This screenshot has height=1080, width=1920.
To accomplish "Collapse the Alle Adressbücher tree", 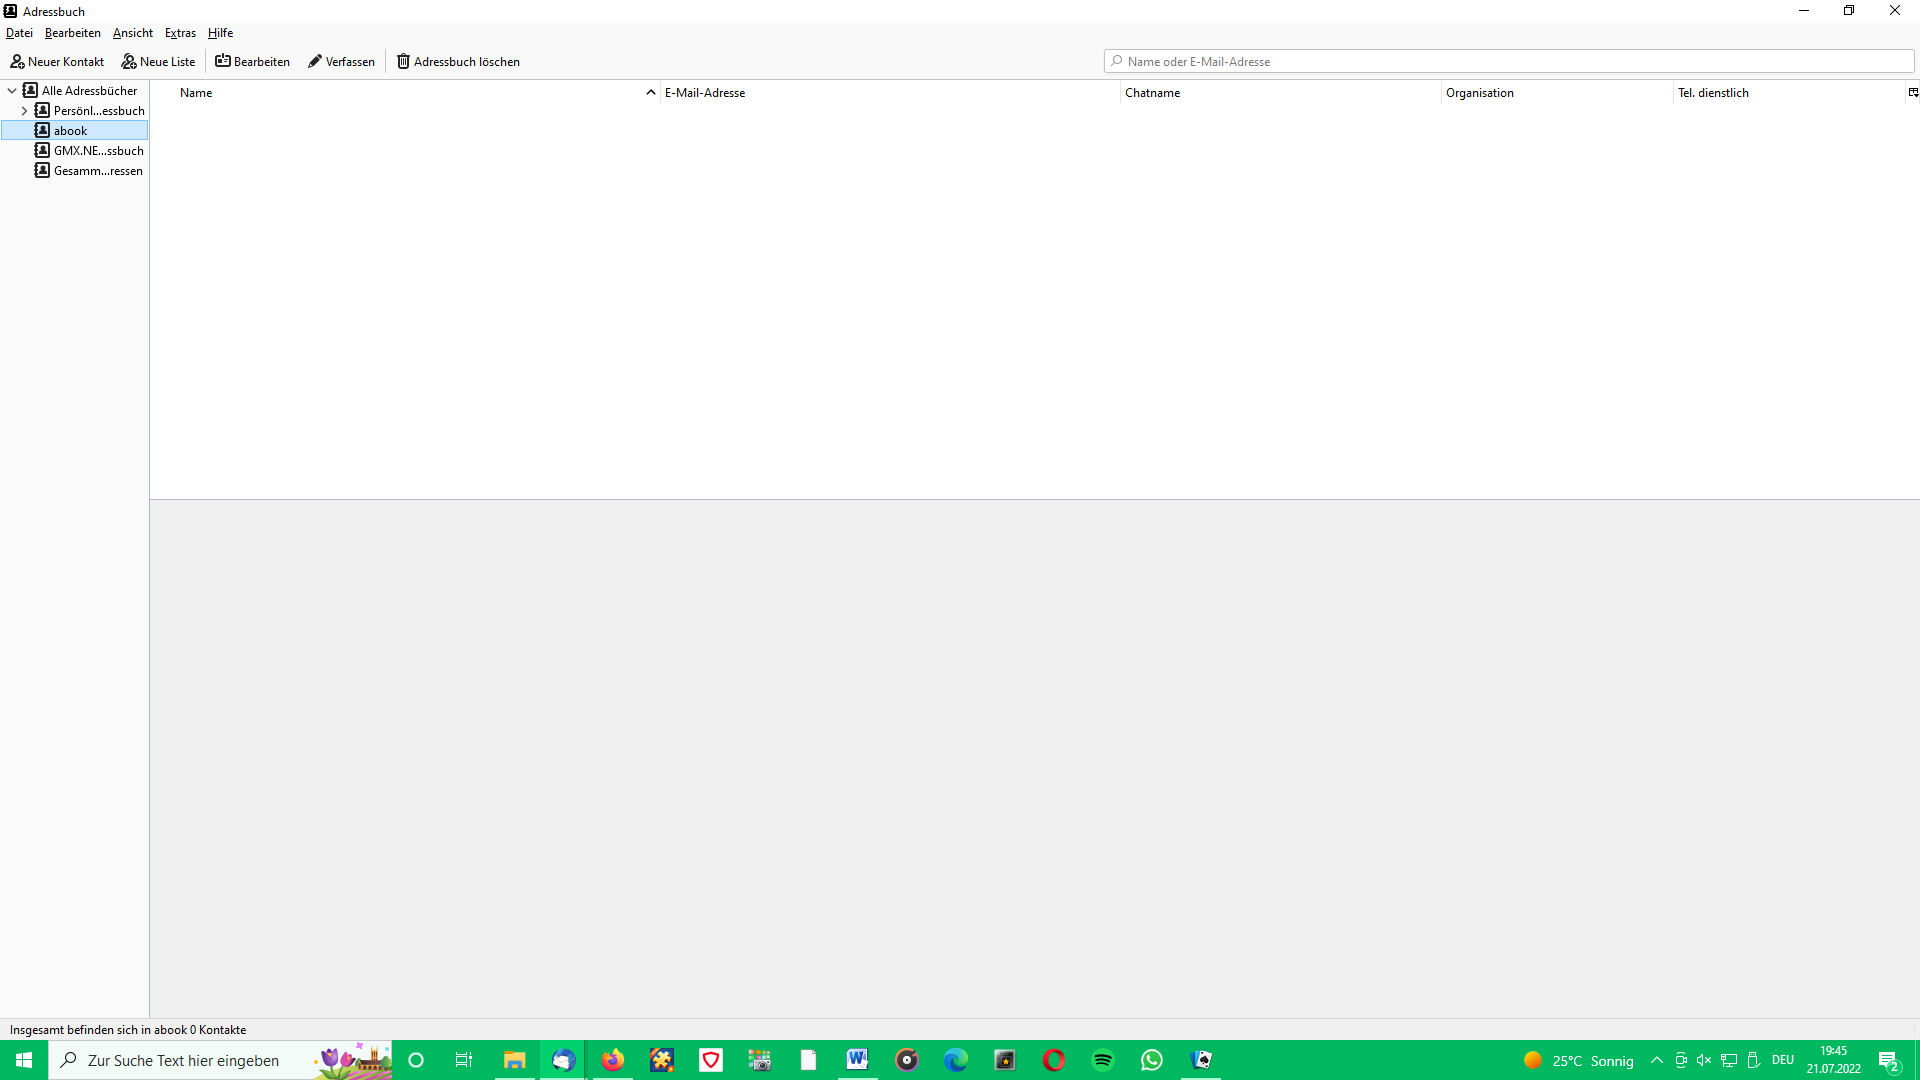I will pos(12,91).
